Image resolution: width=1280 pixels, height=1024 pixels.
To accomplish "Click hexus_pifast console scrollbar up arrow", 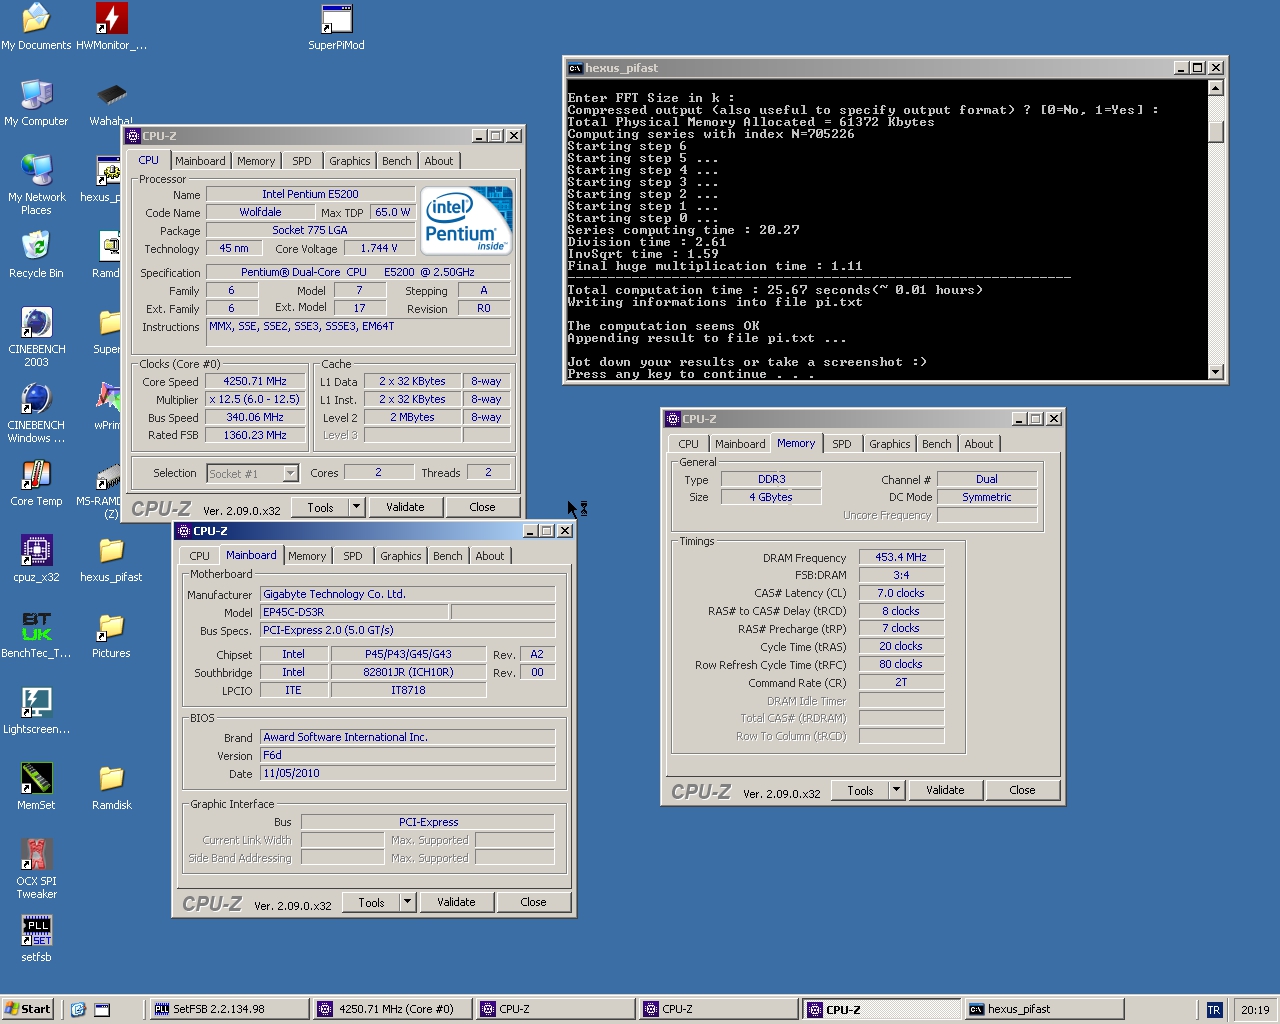I will coord(1216,88).
